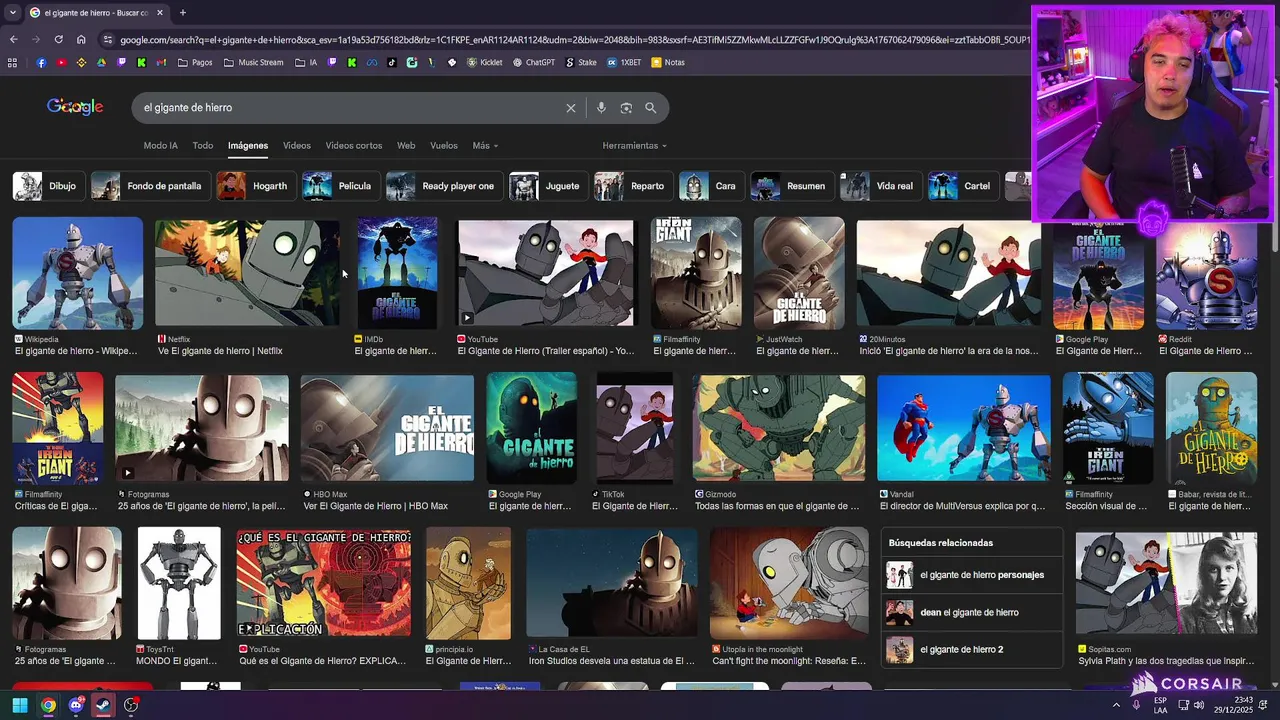Open the Wikipedia Iron Giant image result
1280x720 pixels.
pos(78,273)
